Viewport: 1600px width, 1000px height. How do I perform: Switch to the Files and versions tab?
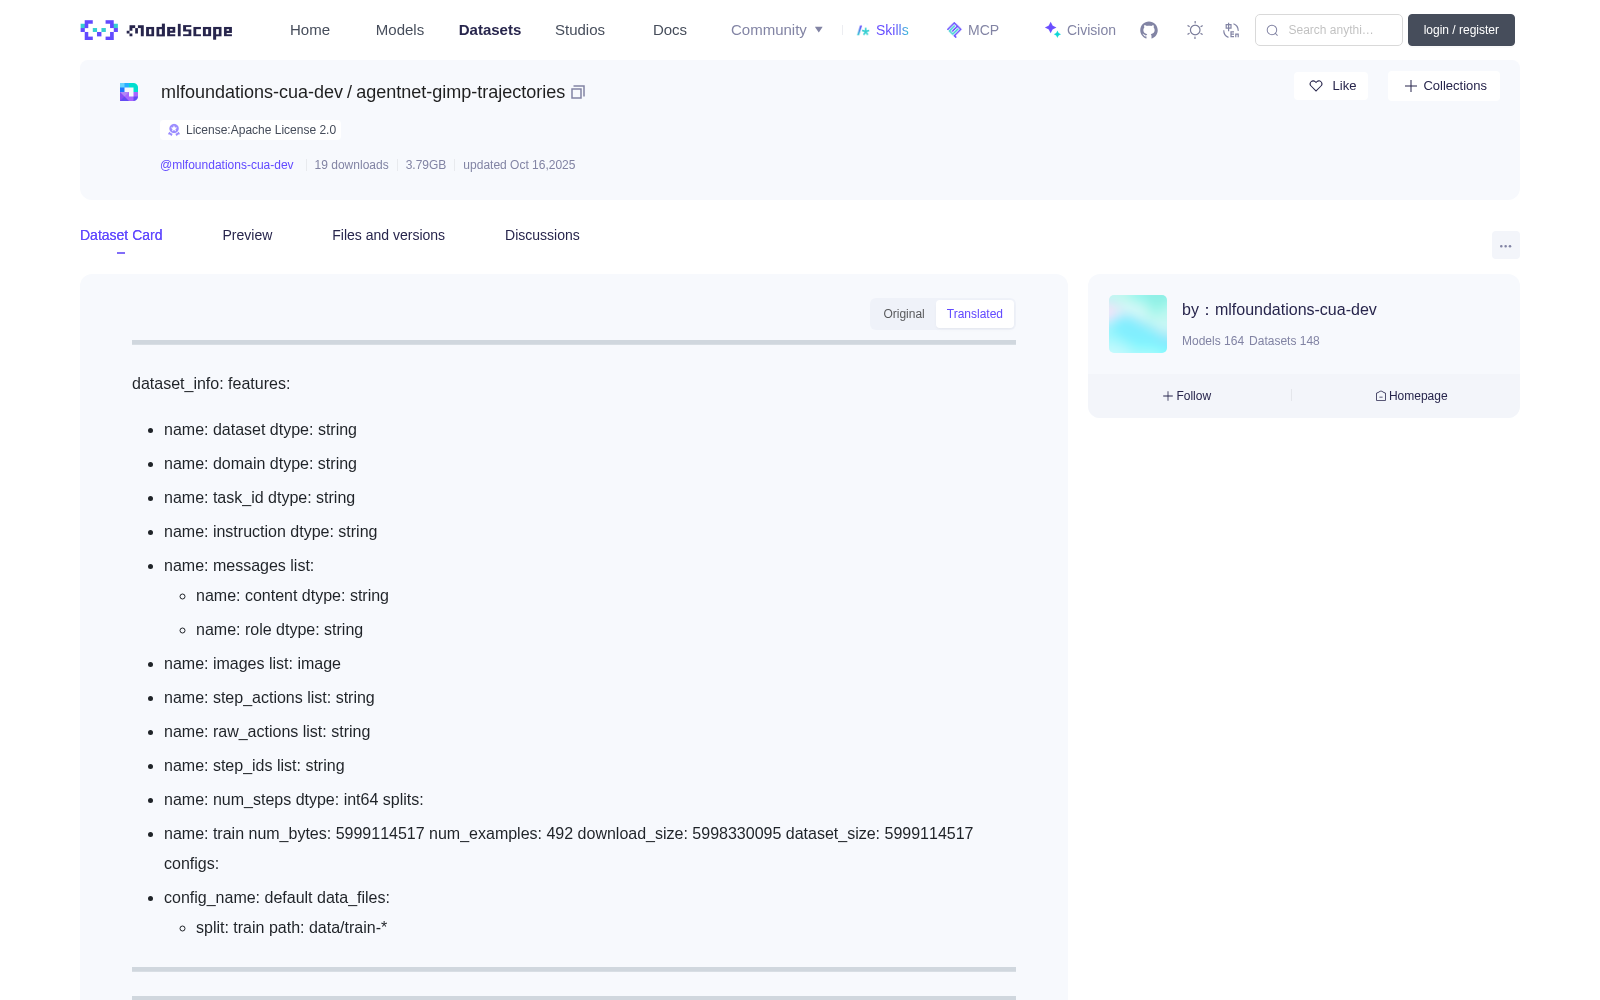coord(388,235)
